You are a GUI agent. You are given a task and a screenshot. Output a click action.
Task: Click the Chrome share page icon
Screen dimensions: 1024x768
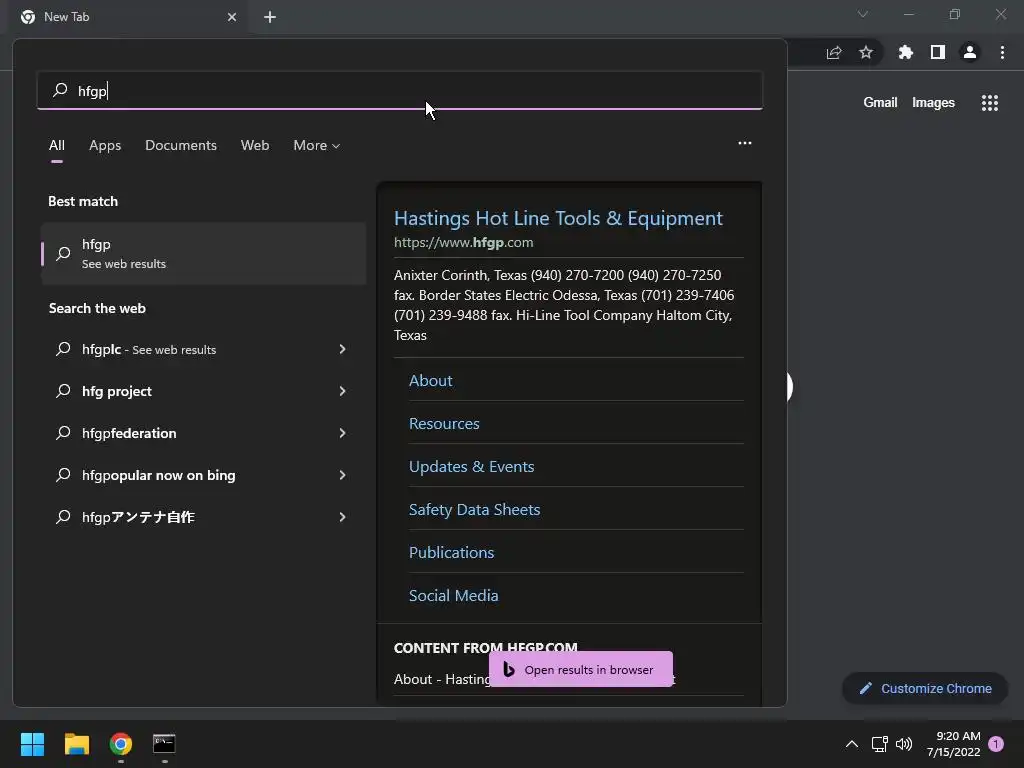coord(834,52)
